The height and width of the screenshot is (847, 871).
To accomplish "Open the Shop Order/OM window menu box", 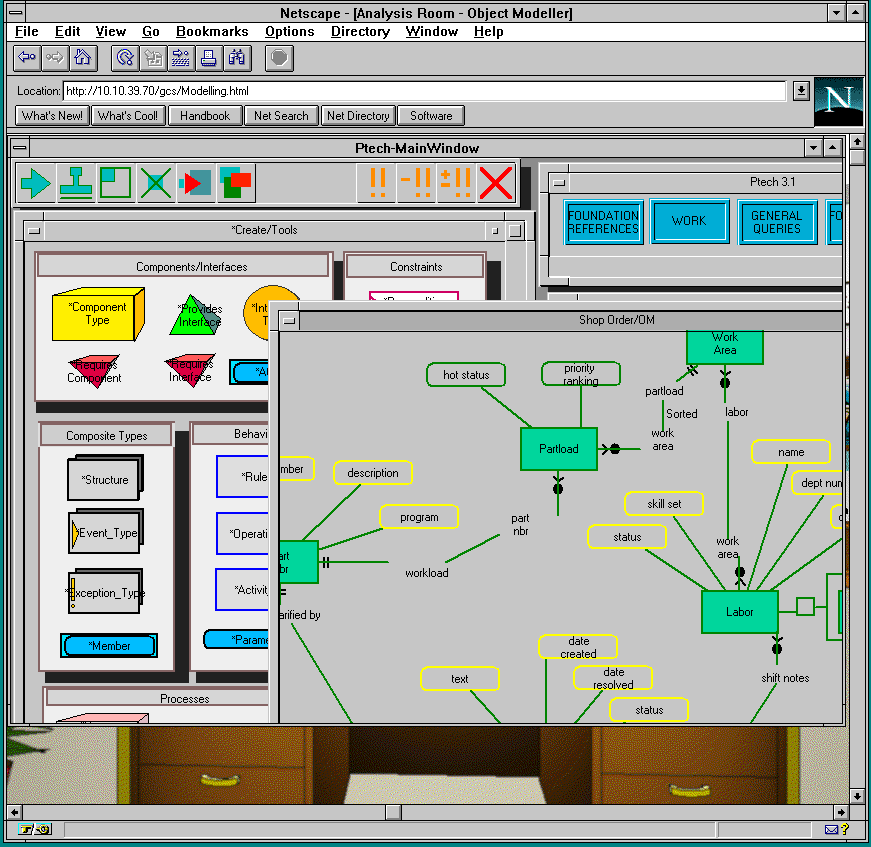I will click(x=287, y=320).
